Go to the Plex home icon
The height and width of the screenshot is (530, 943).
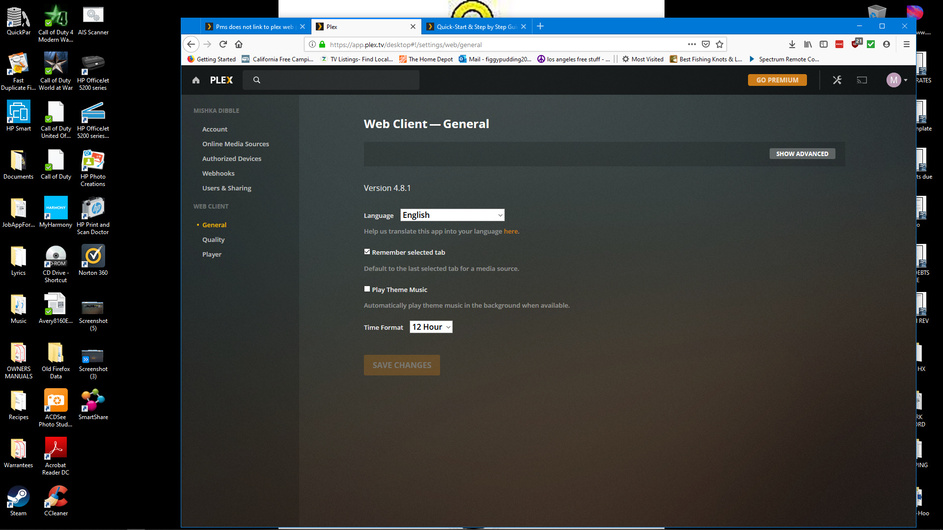click(x=196, y=80)
